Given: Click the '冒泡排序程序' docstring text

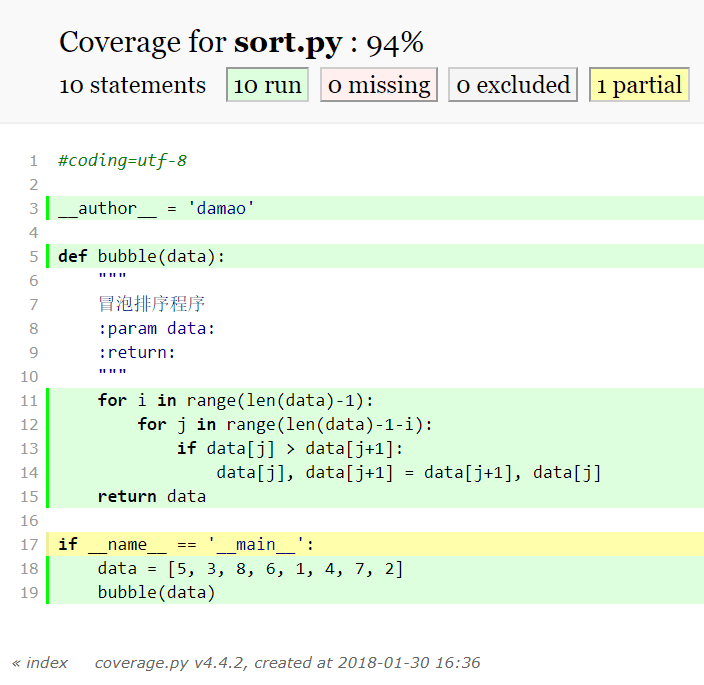Looking at the screenshot, I should click(151, 304).
